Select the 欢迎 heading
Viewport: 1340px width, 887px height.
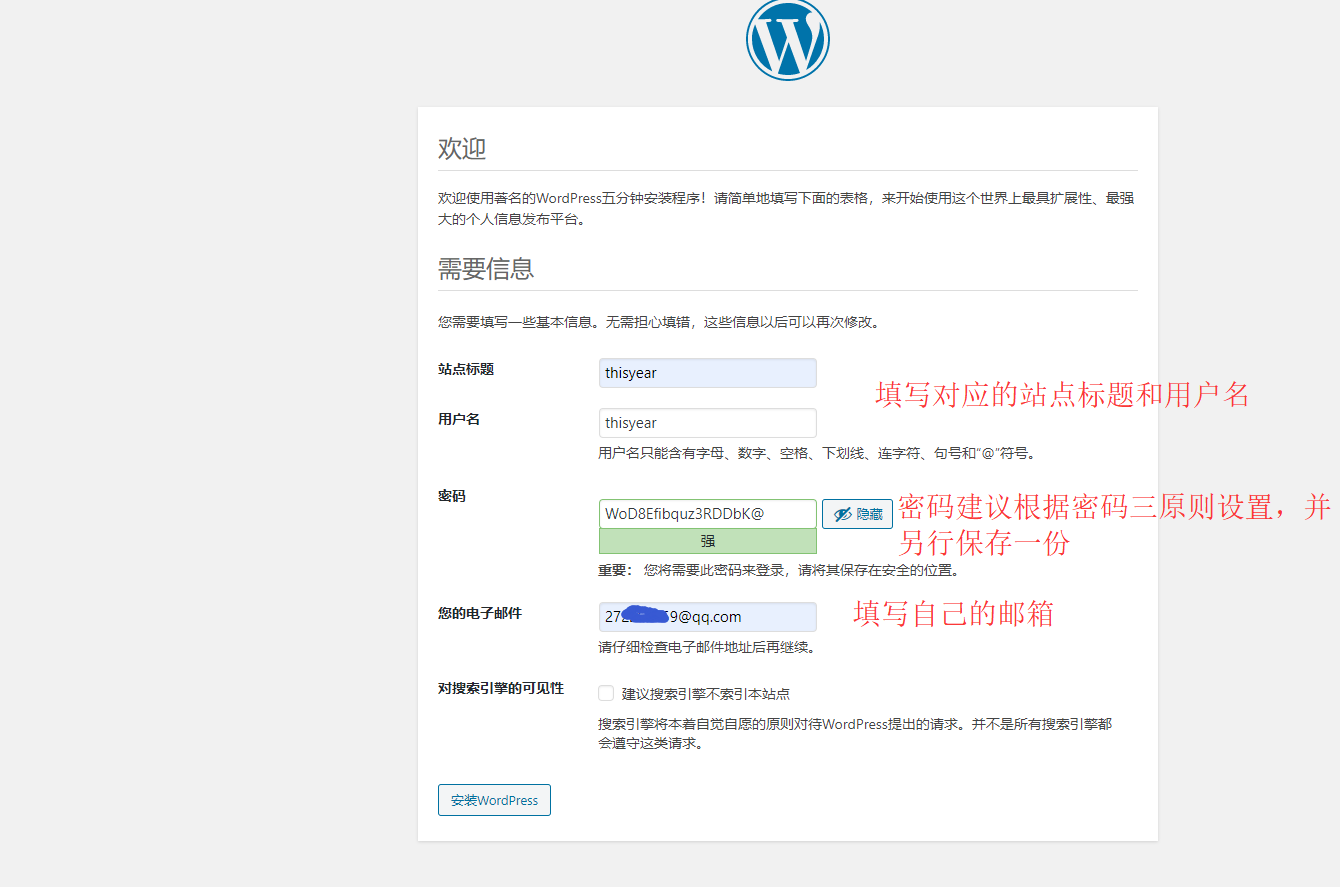tap(462, 149)
